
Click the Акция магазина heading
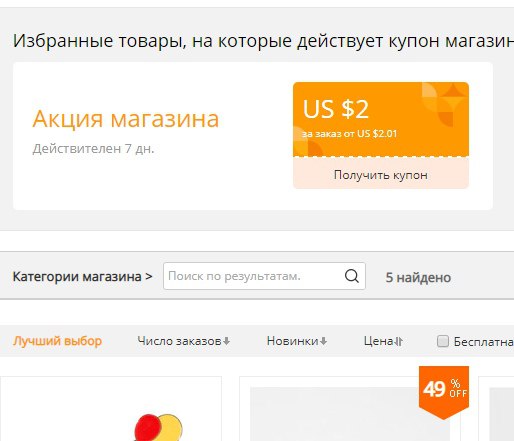tap(126, 119)
